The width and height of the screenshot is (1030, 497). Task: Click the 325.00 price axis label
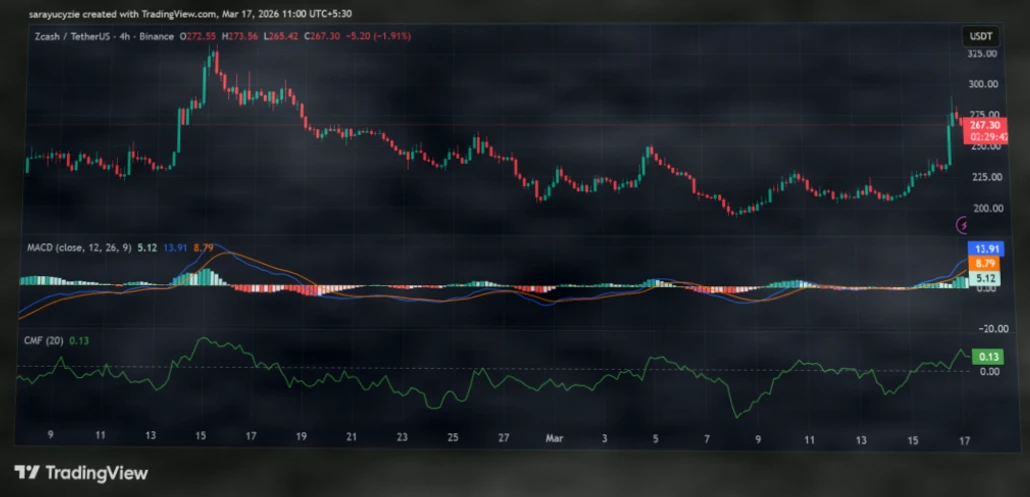click(x=983, y=53)
